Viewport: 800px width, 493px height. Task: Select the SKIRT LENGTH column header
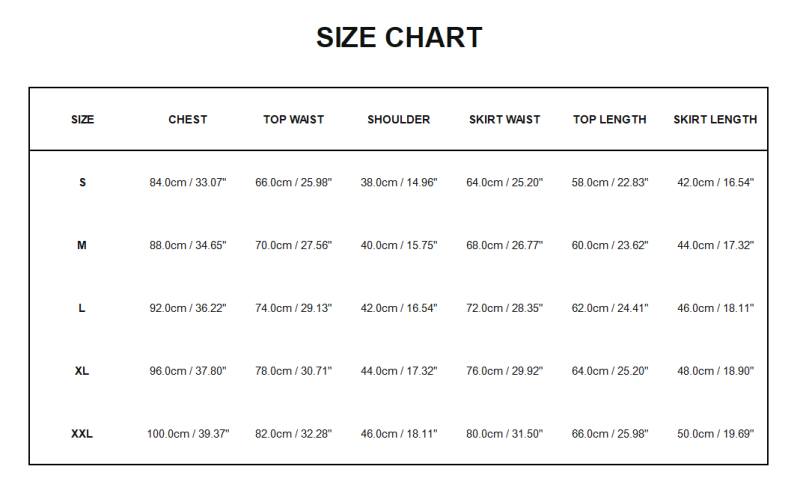pyautogui.click(x=715, y=120)
